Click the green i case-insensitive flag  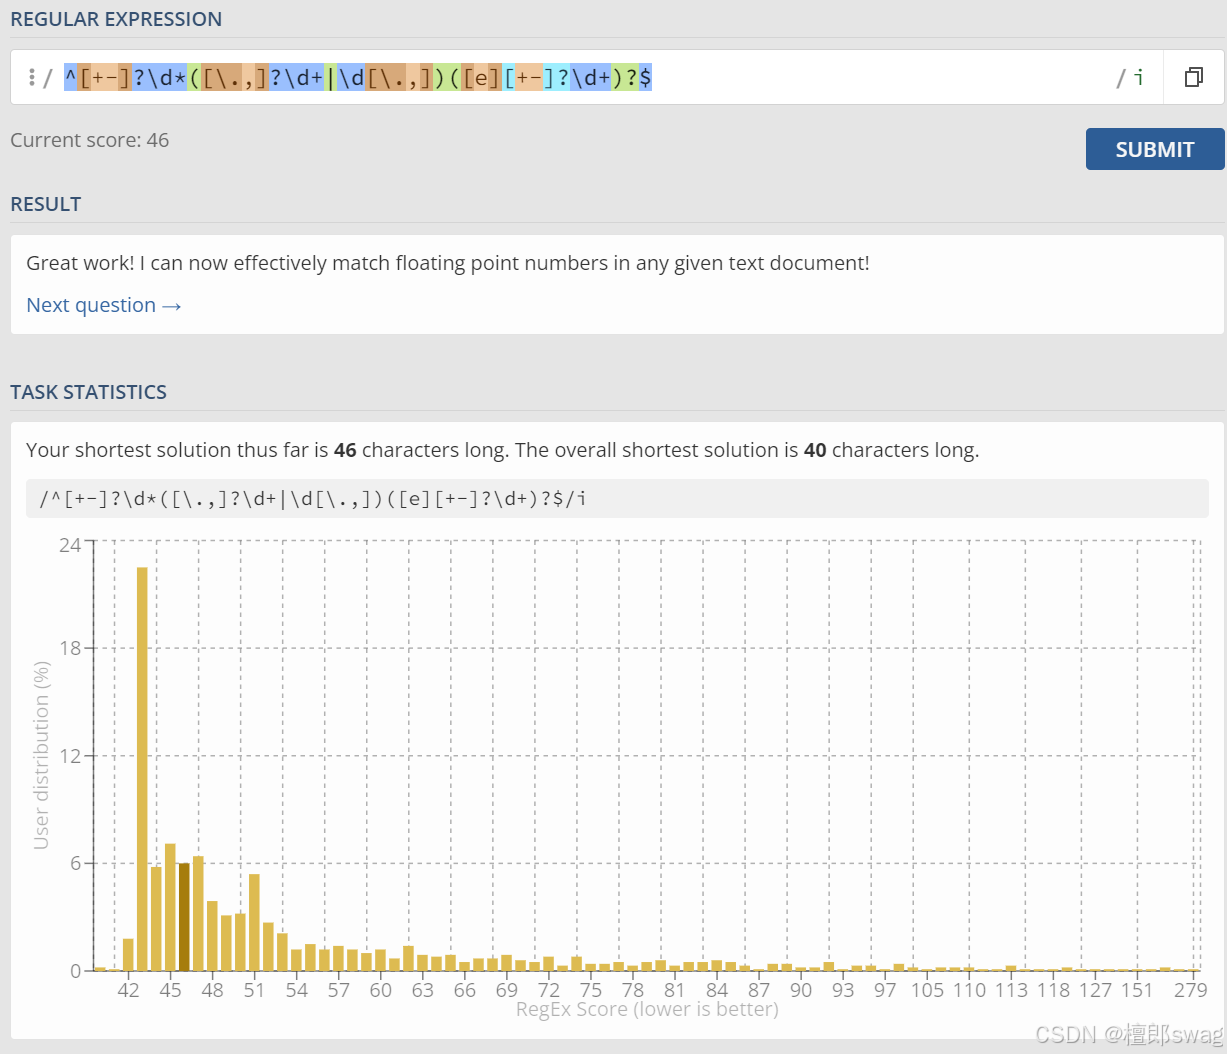pyautogui.click(x=1139, y=76)
